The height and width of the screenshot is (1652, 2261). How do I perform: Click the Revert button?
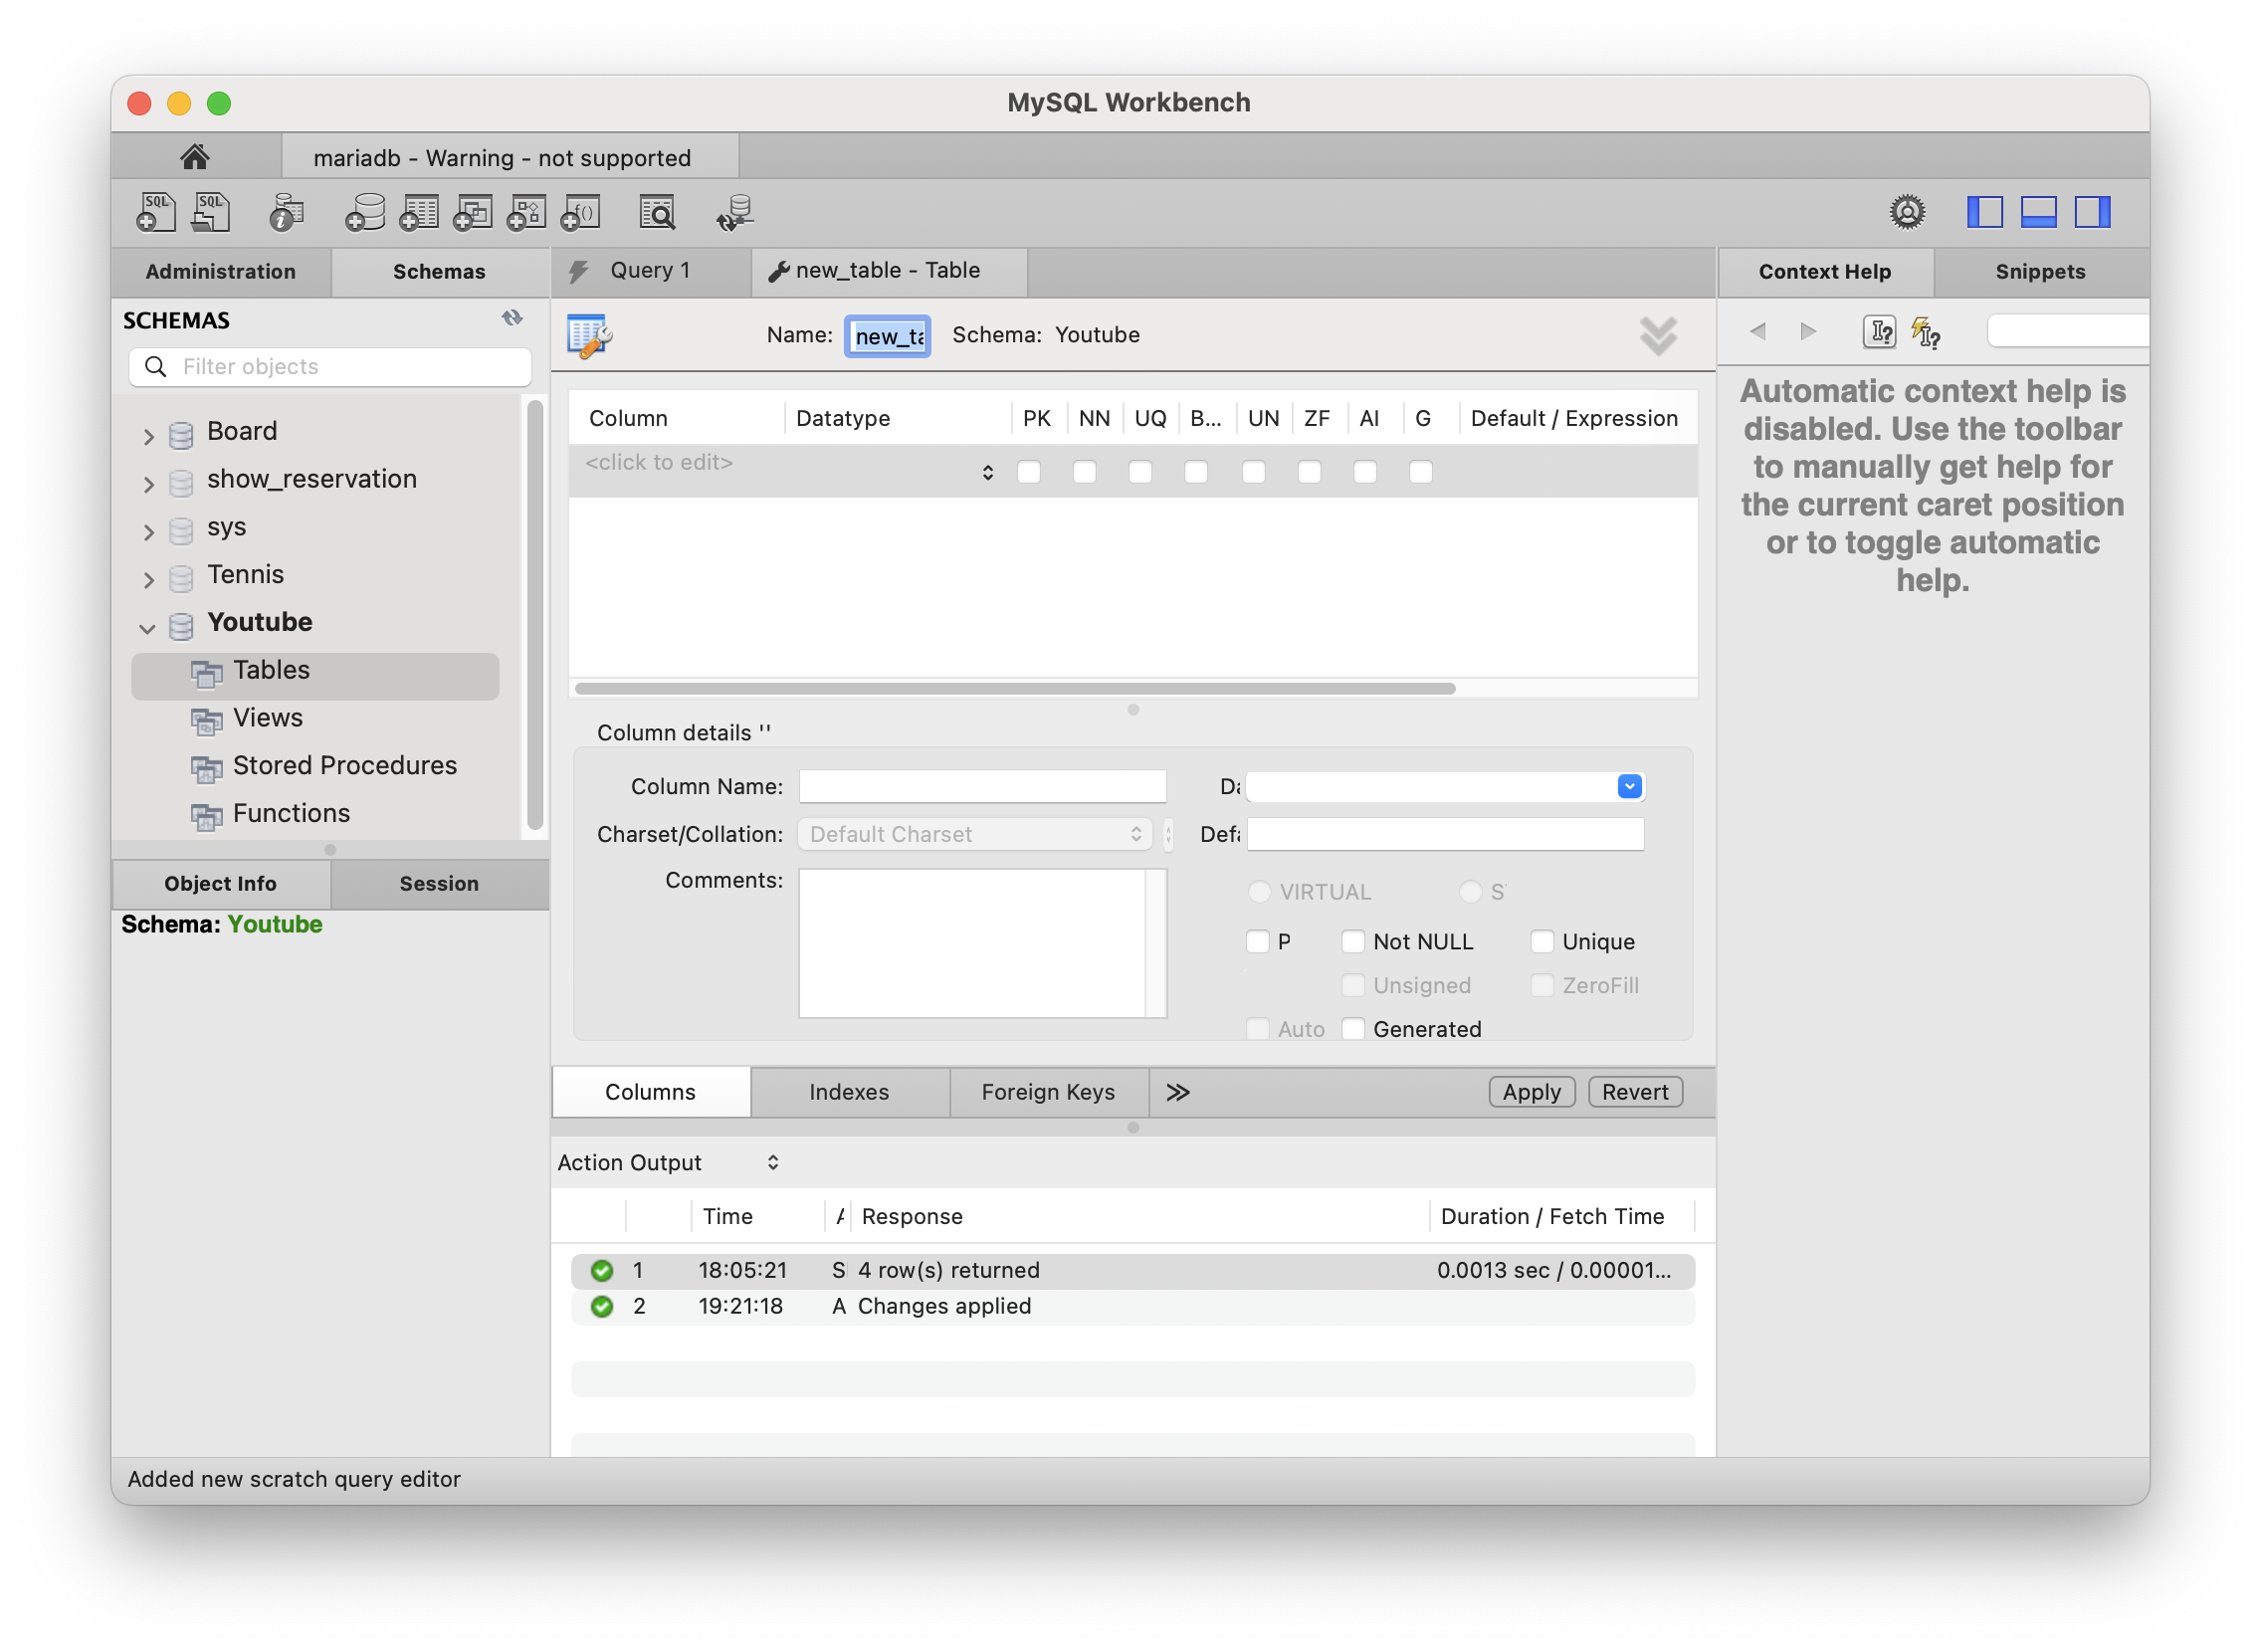[x=1637, y=1092]
